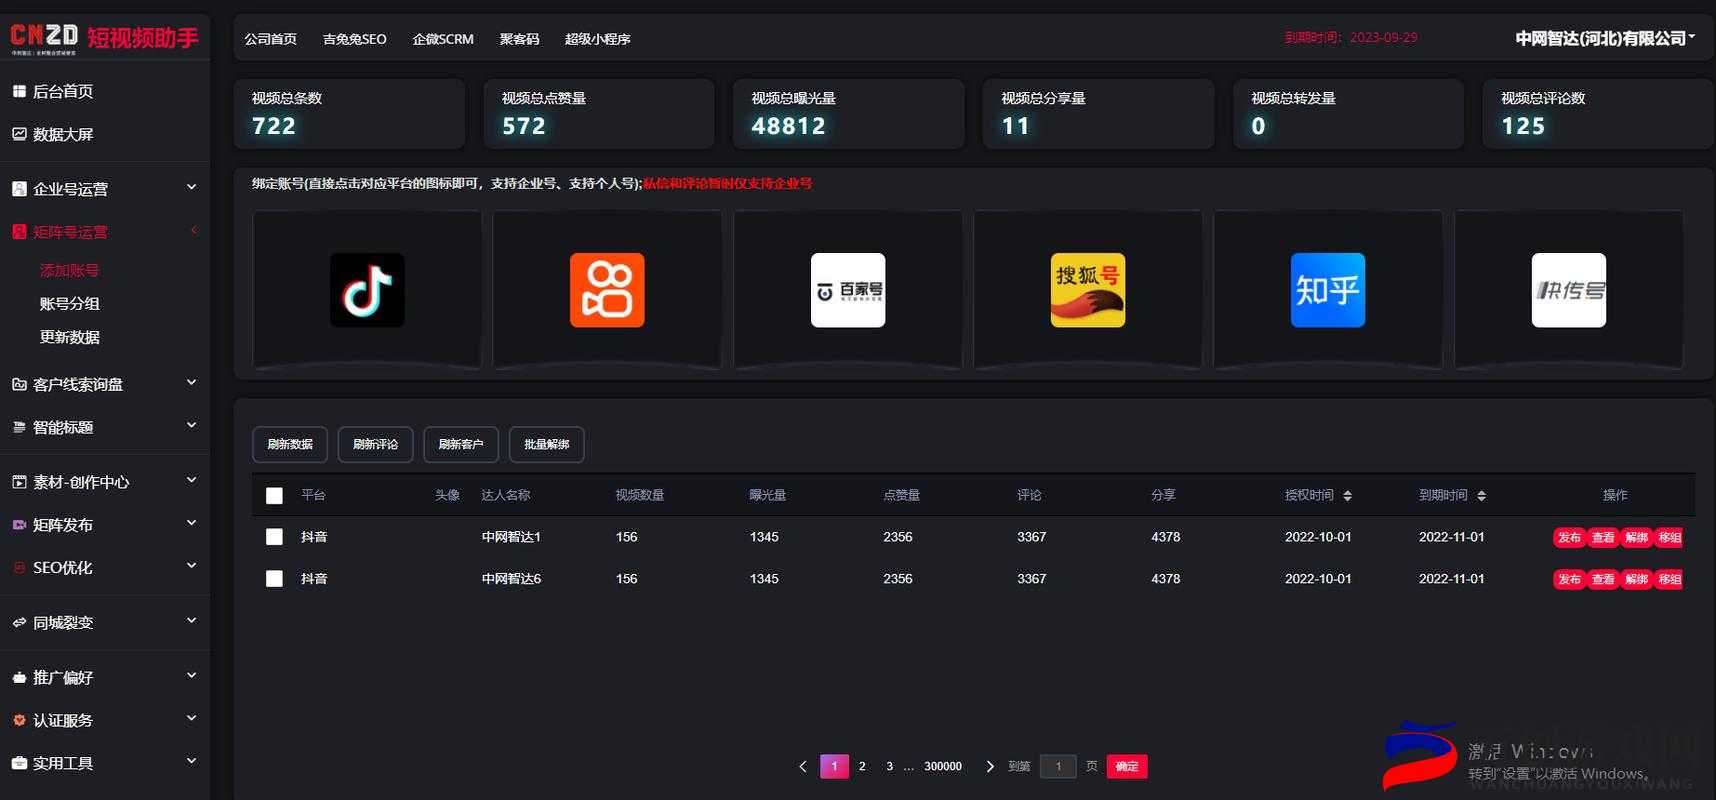
Task: Go to page 2 in pagination
Action: (862, 767)
